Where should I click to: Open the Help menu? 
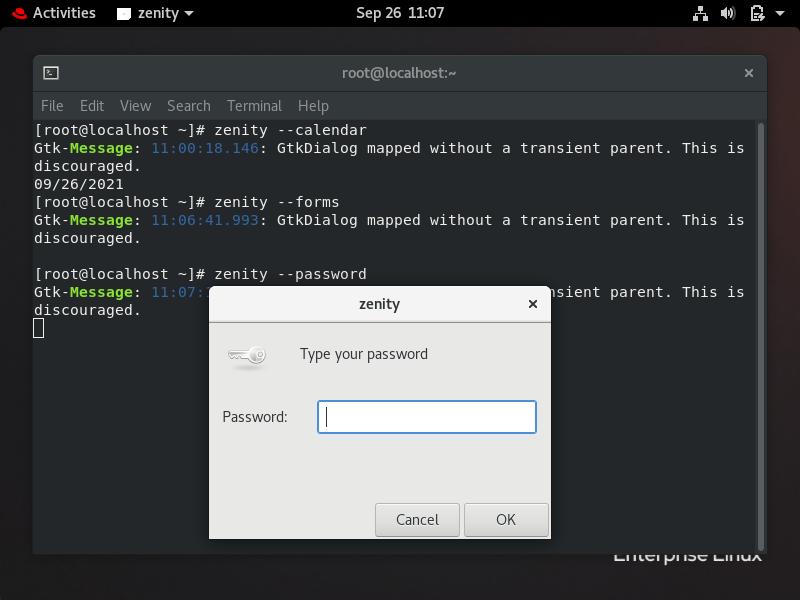point(313,105)
